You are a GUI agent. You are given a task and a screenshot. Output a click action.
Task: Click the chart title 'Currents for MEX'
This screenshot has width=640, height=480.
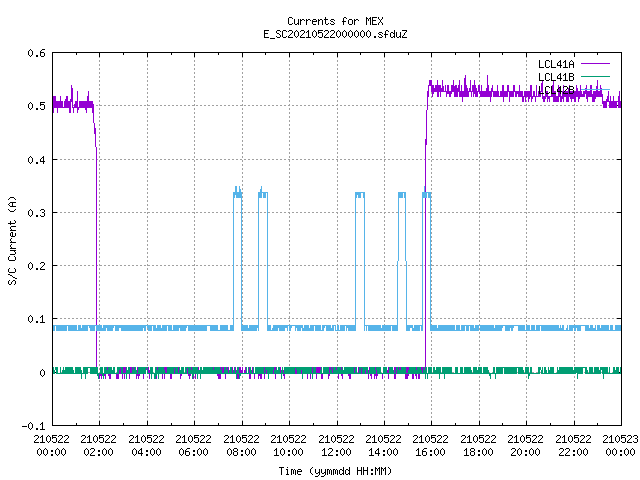coord(335,21)
